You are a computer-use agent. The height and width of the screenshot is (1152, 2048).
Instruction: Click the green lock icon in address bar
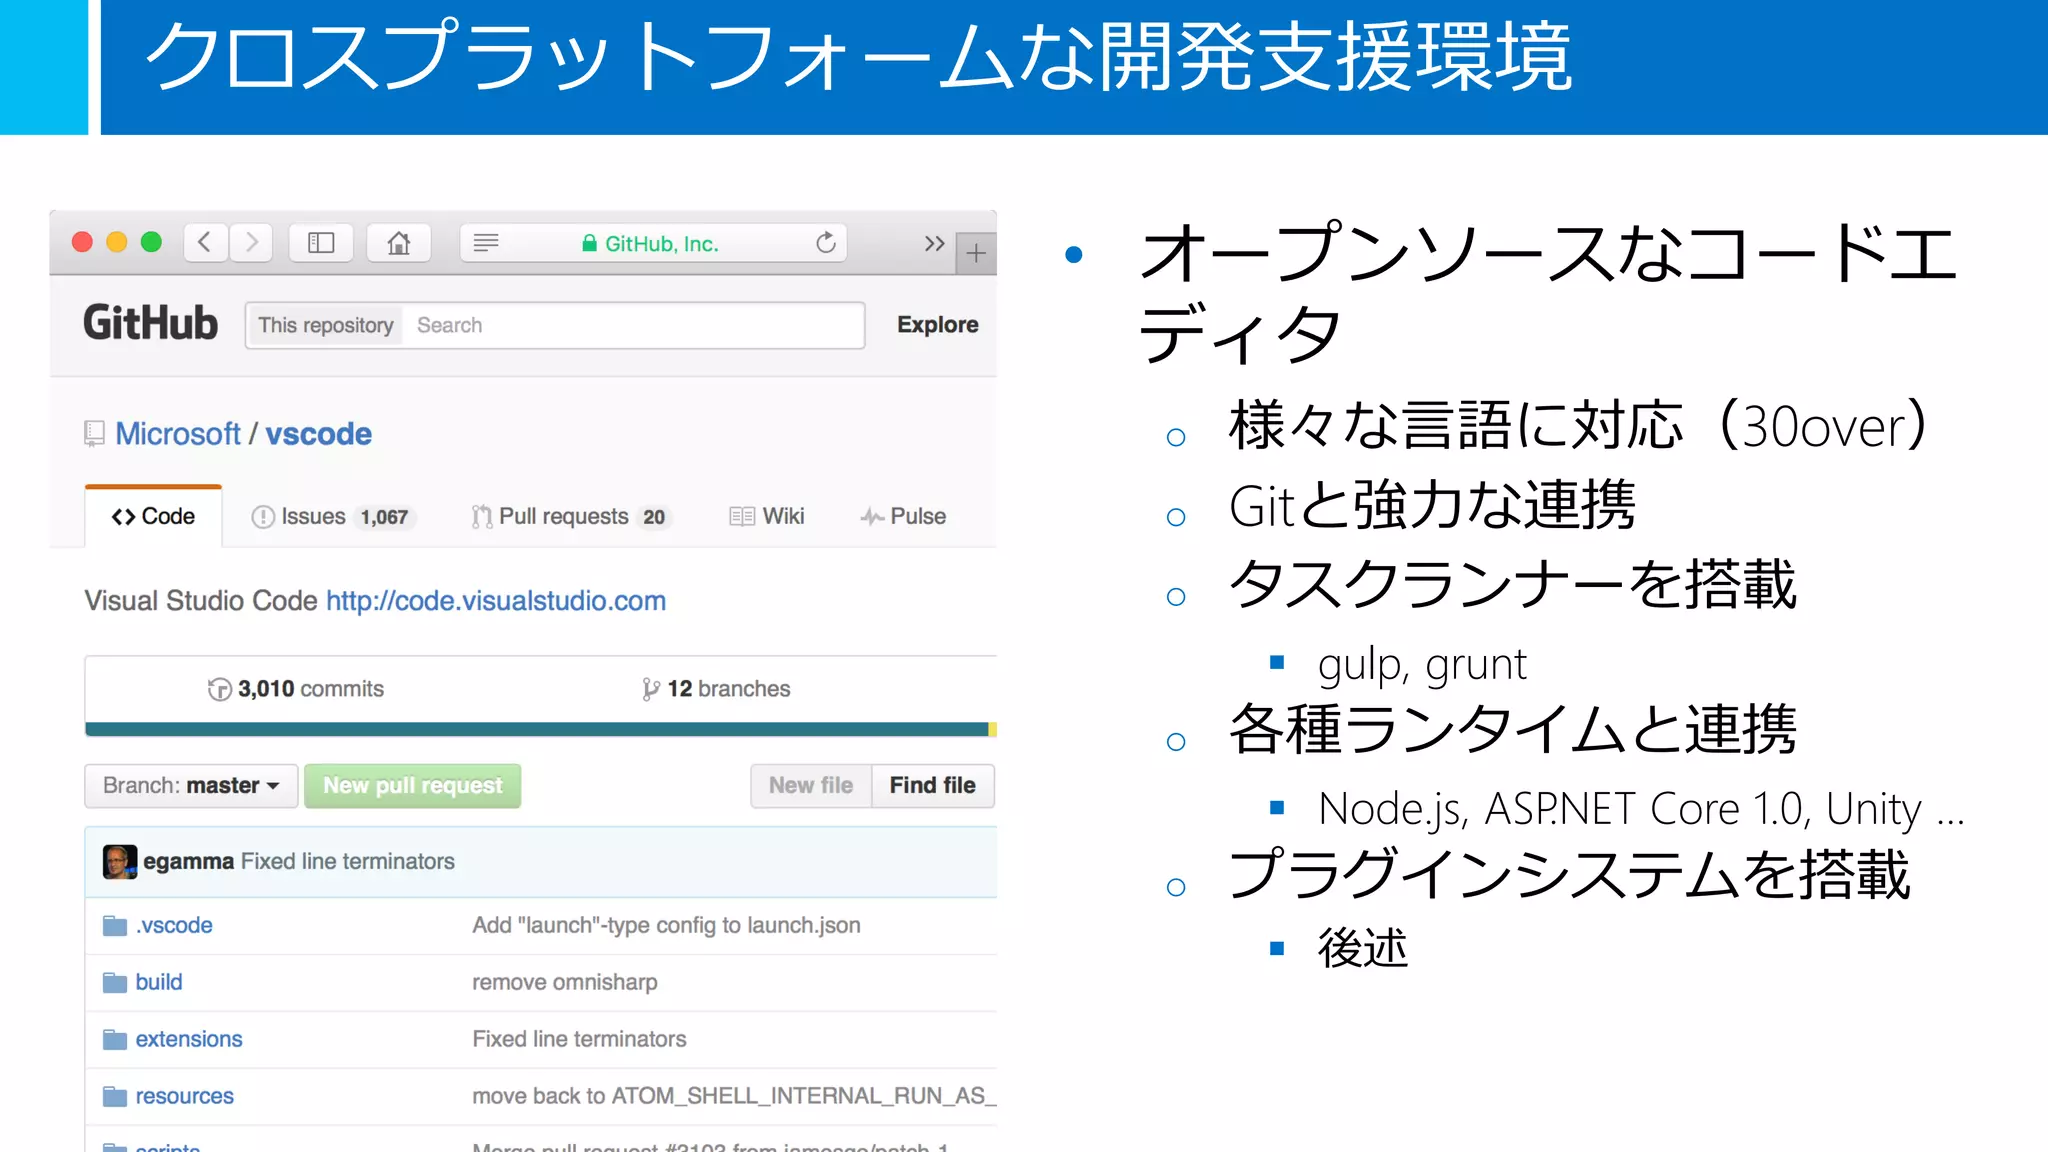coord(590,243)
